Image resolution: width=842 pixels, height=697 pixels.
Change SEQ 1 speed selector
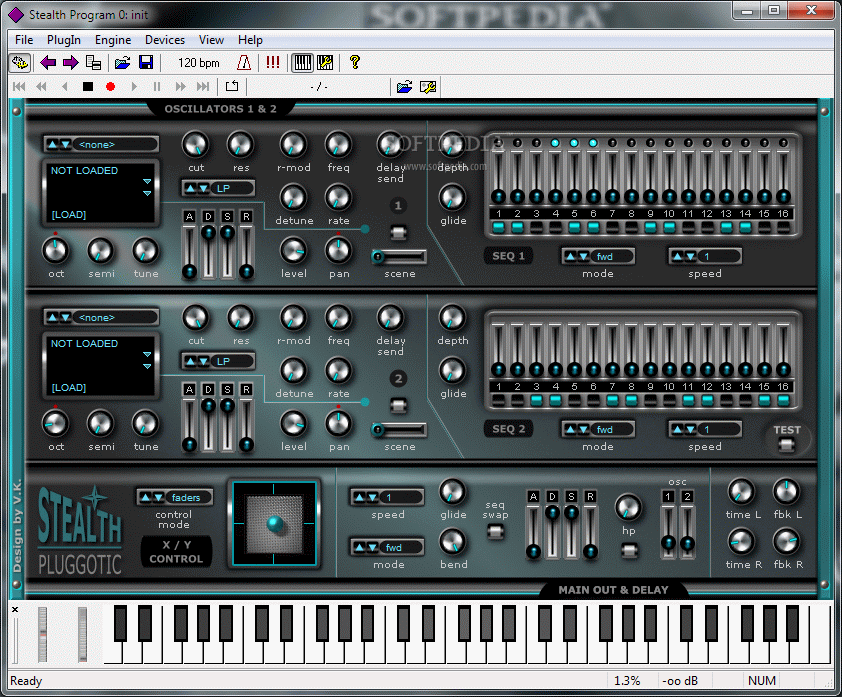coord(705,256)
